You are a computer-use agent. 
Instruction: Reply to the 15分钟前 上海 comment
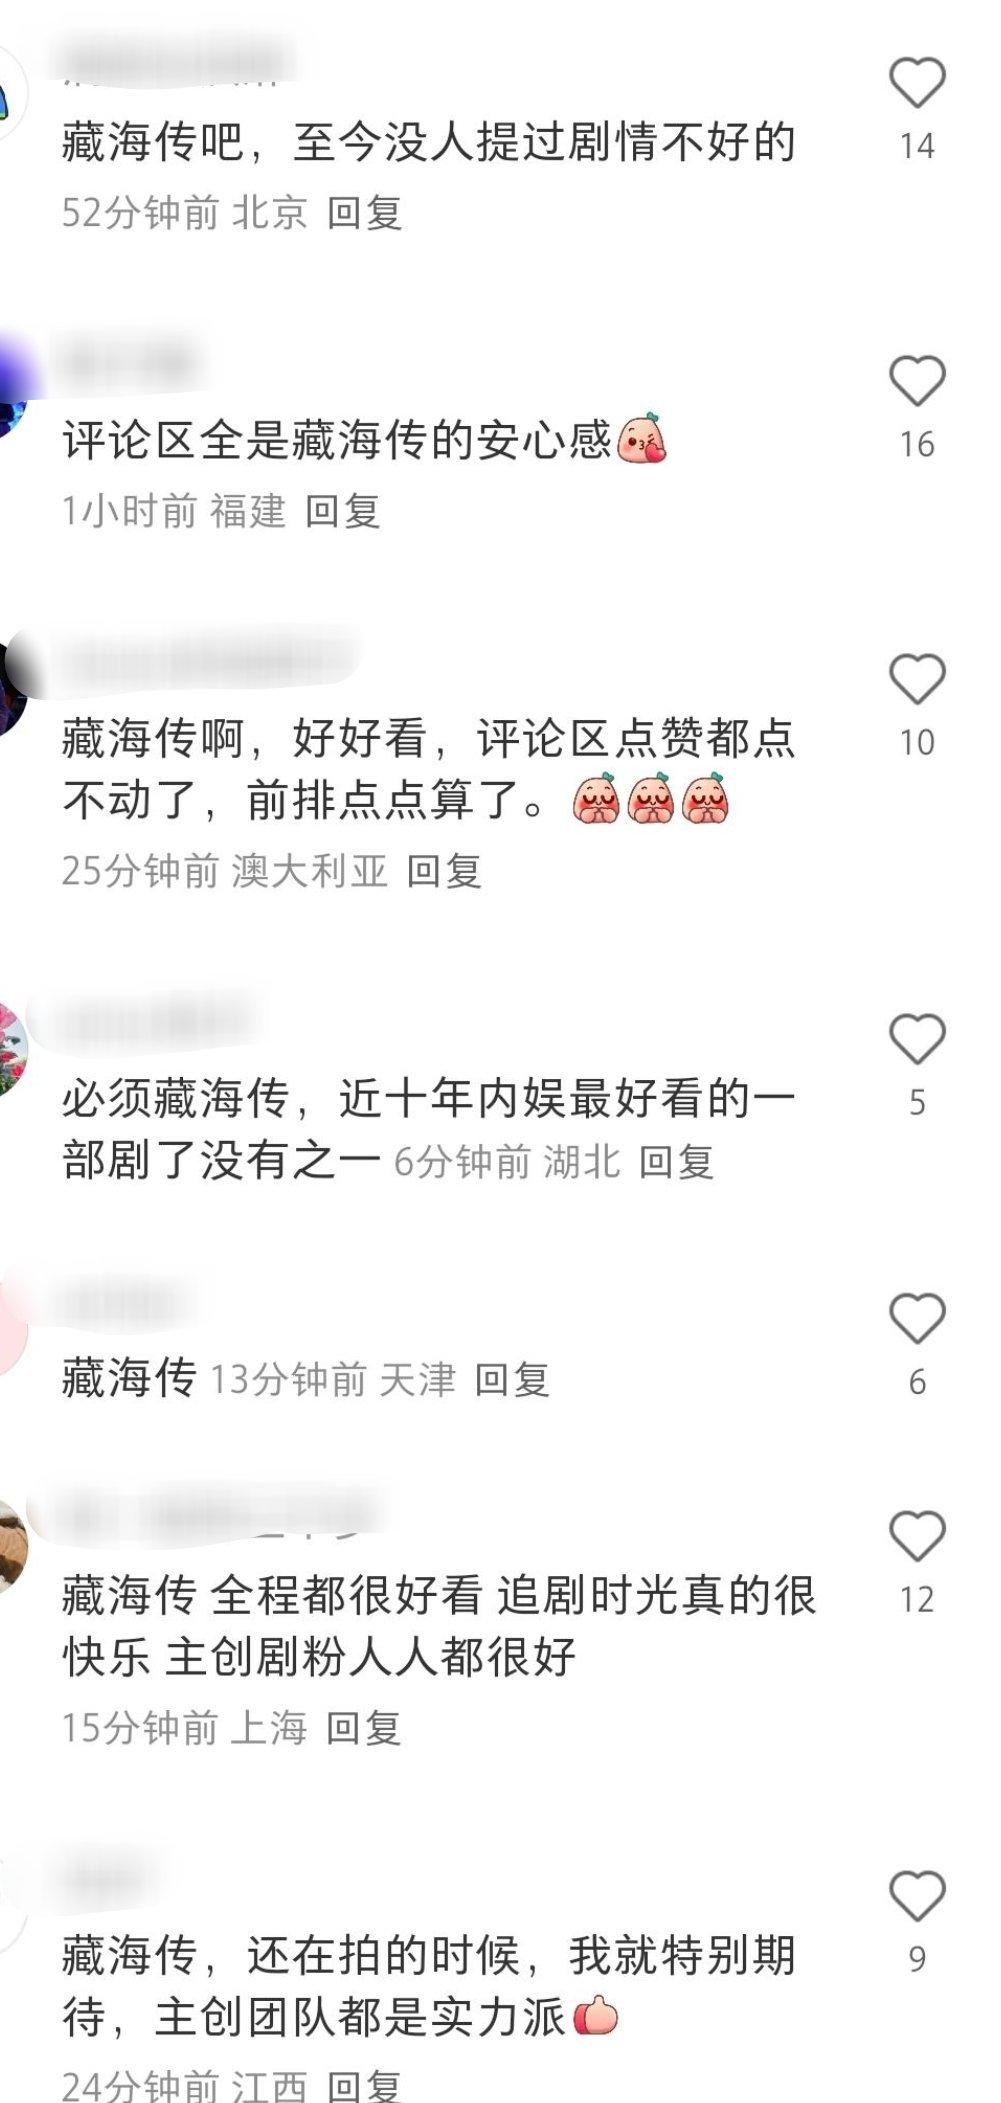point(364,1728)
